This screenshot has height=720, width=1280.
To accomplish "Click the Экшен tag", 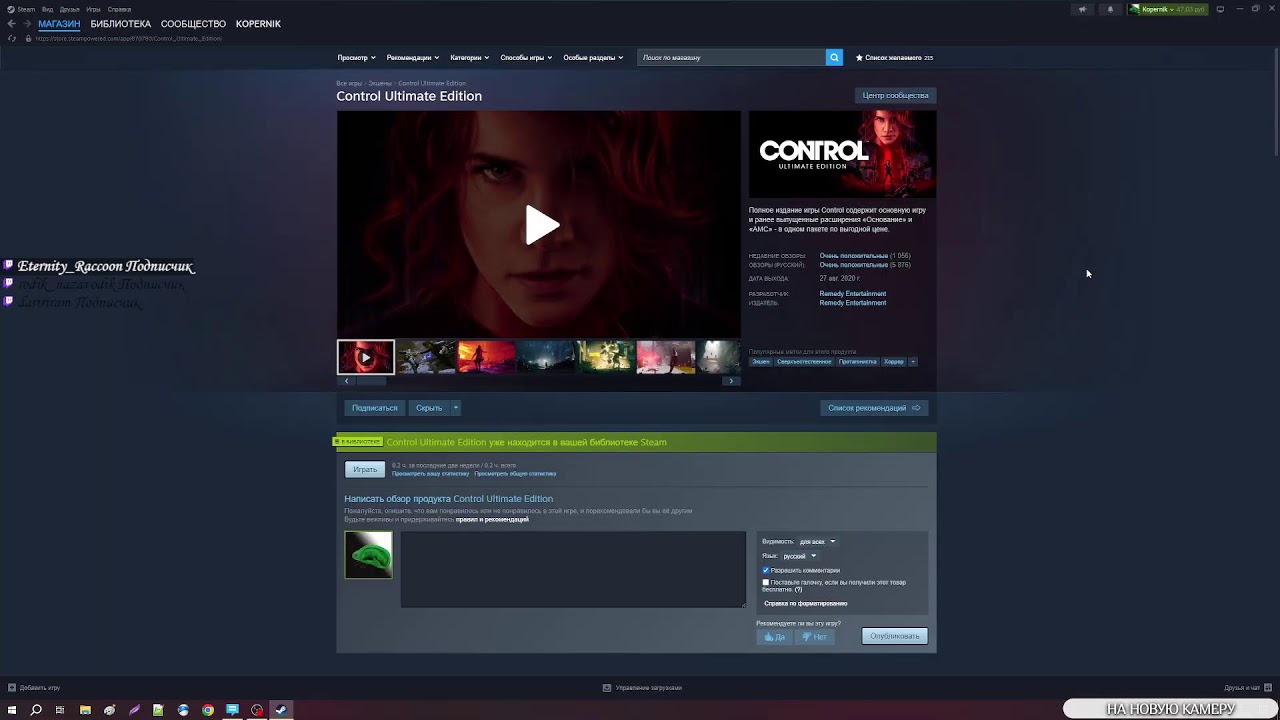I will pyautogui.click(x=761, y=361).
